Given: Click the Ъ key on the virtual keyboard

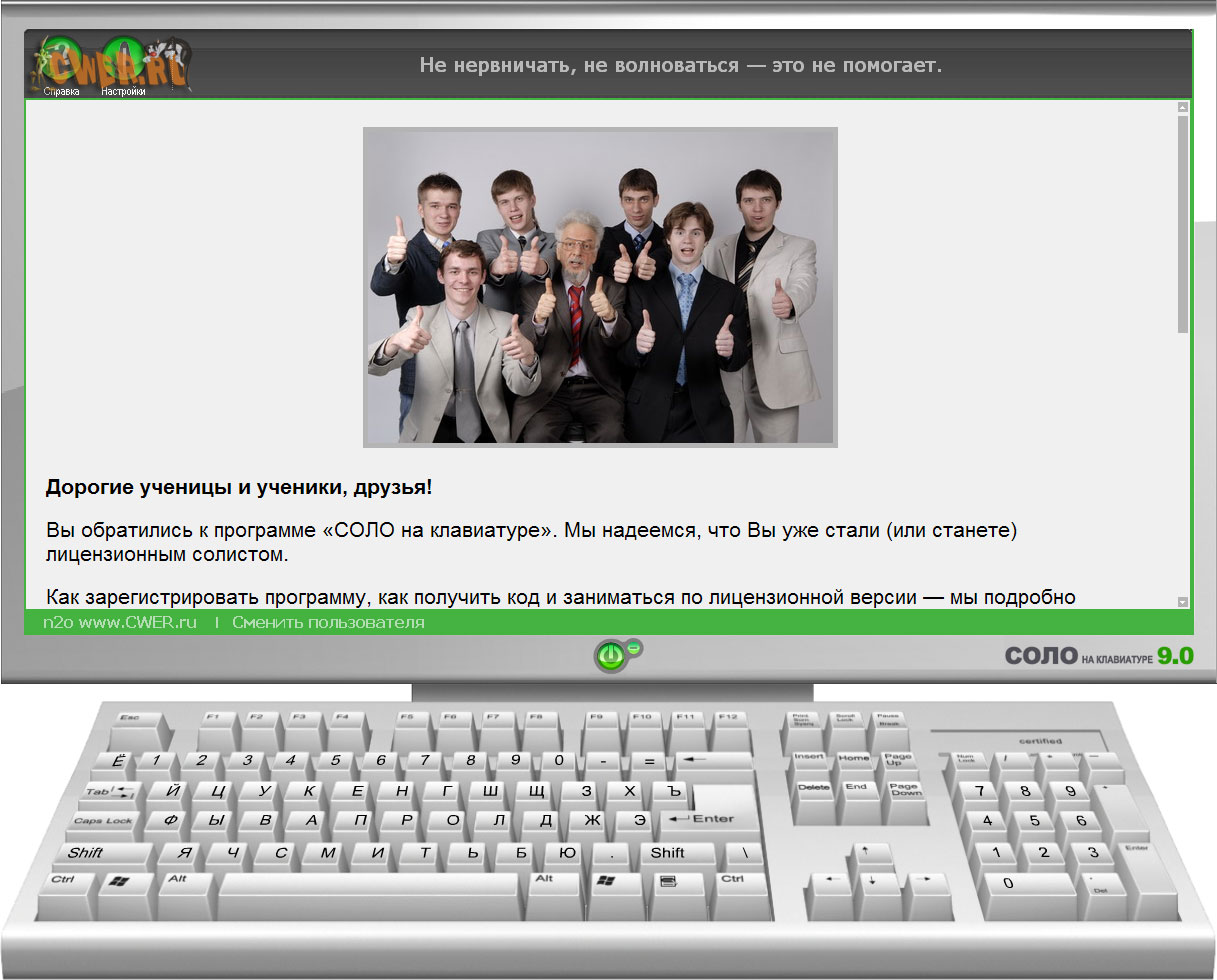Looking at the screenshot, I should pos(673,797).
